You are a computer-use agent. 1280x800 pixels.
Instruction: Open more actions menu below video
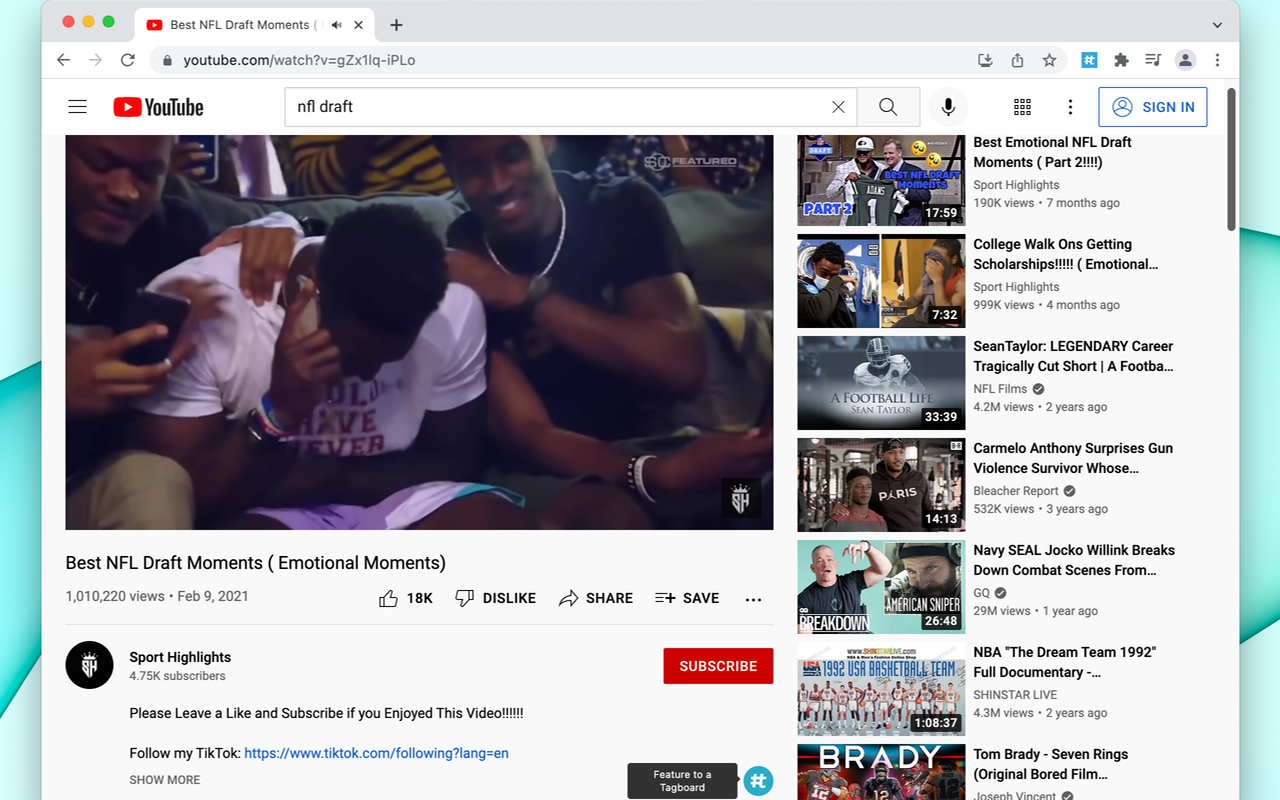(753, 599)
